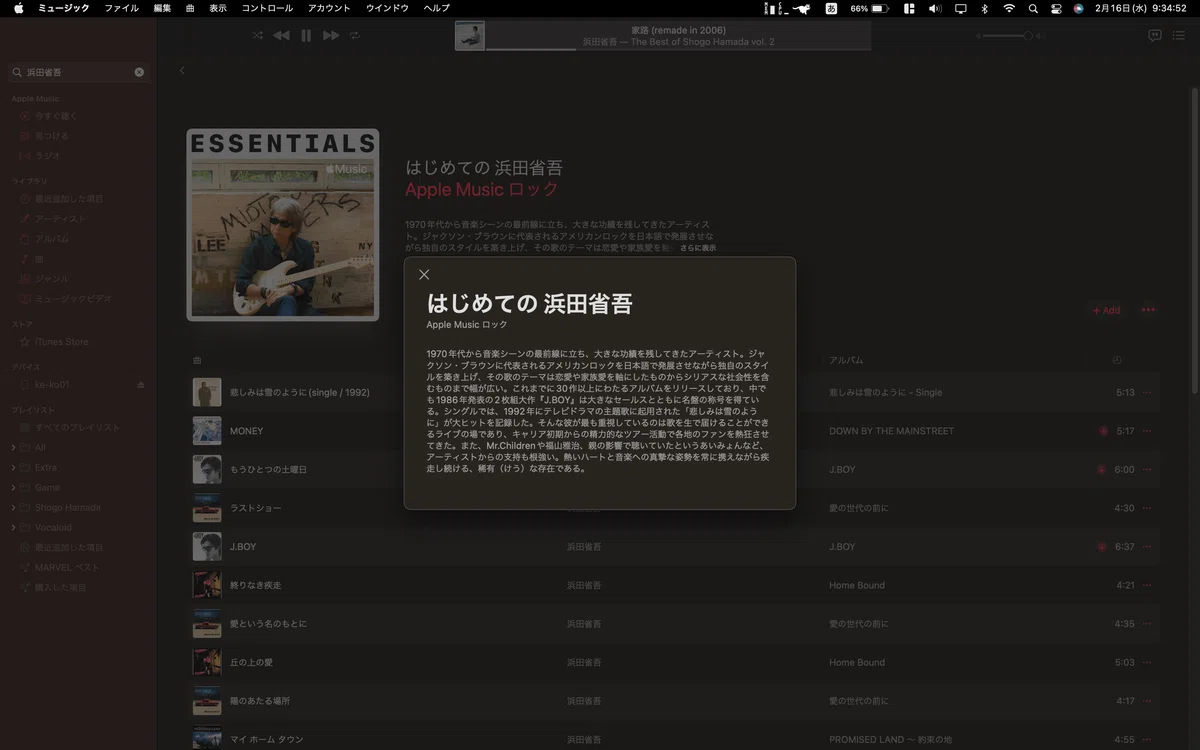Skip forward to the next track
1200x750 pixels.
[x=331, y=35]
